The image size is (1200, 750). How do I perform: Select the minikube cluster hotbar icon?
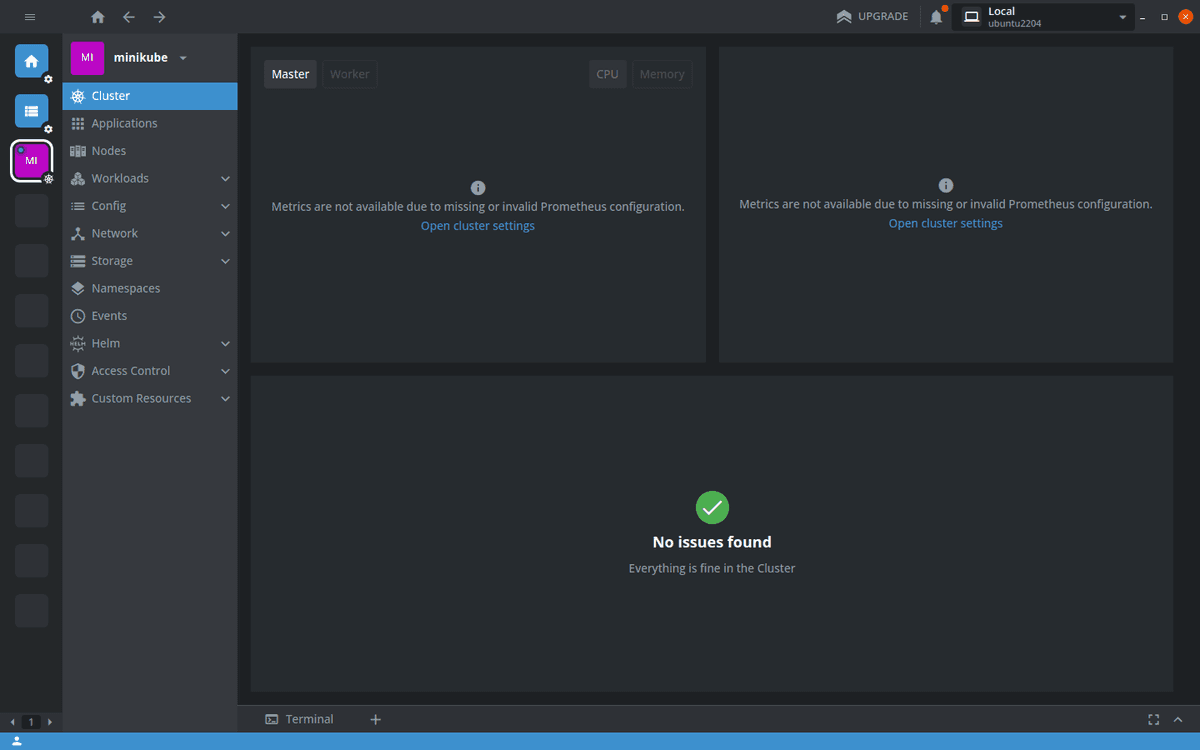31,161
